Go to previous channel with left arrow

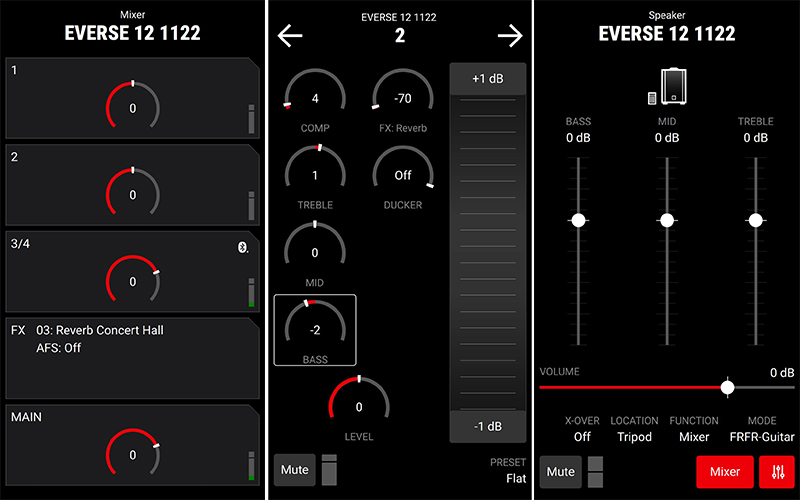pyautogui.click(x=290, y=36)
